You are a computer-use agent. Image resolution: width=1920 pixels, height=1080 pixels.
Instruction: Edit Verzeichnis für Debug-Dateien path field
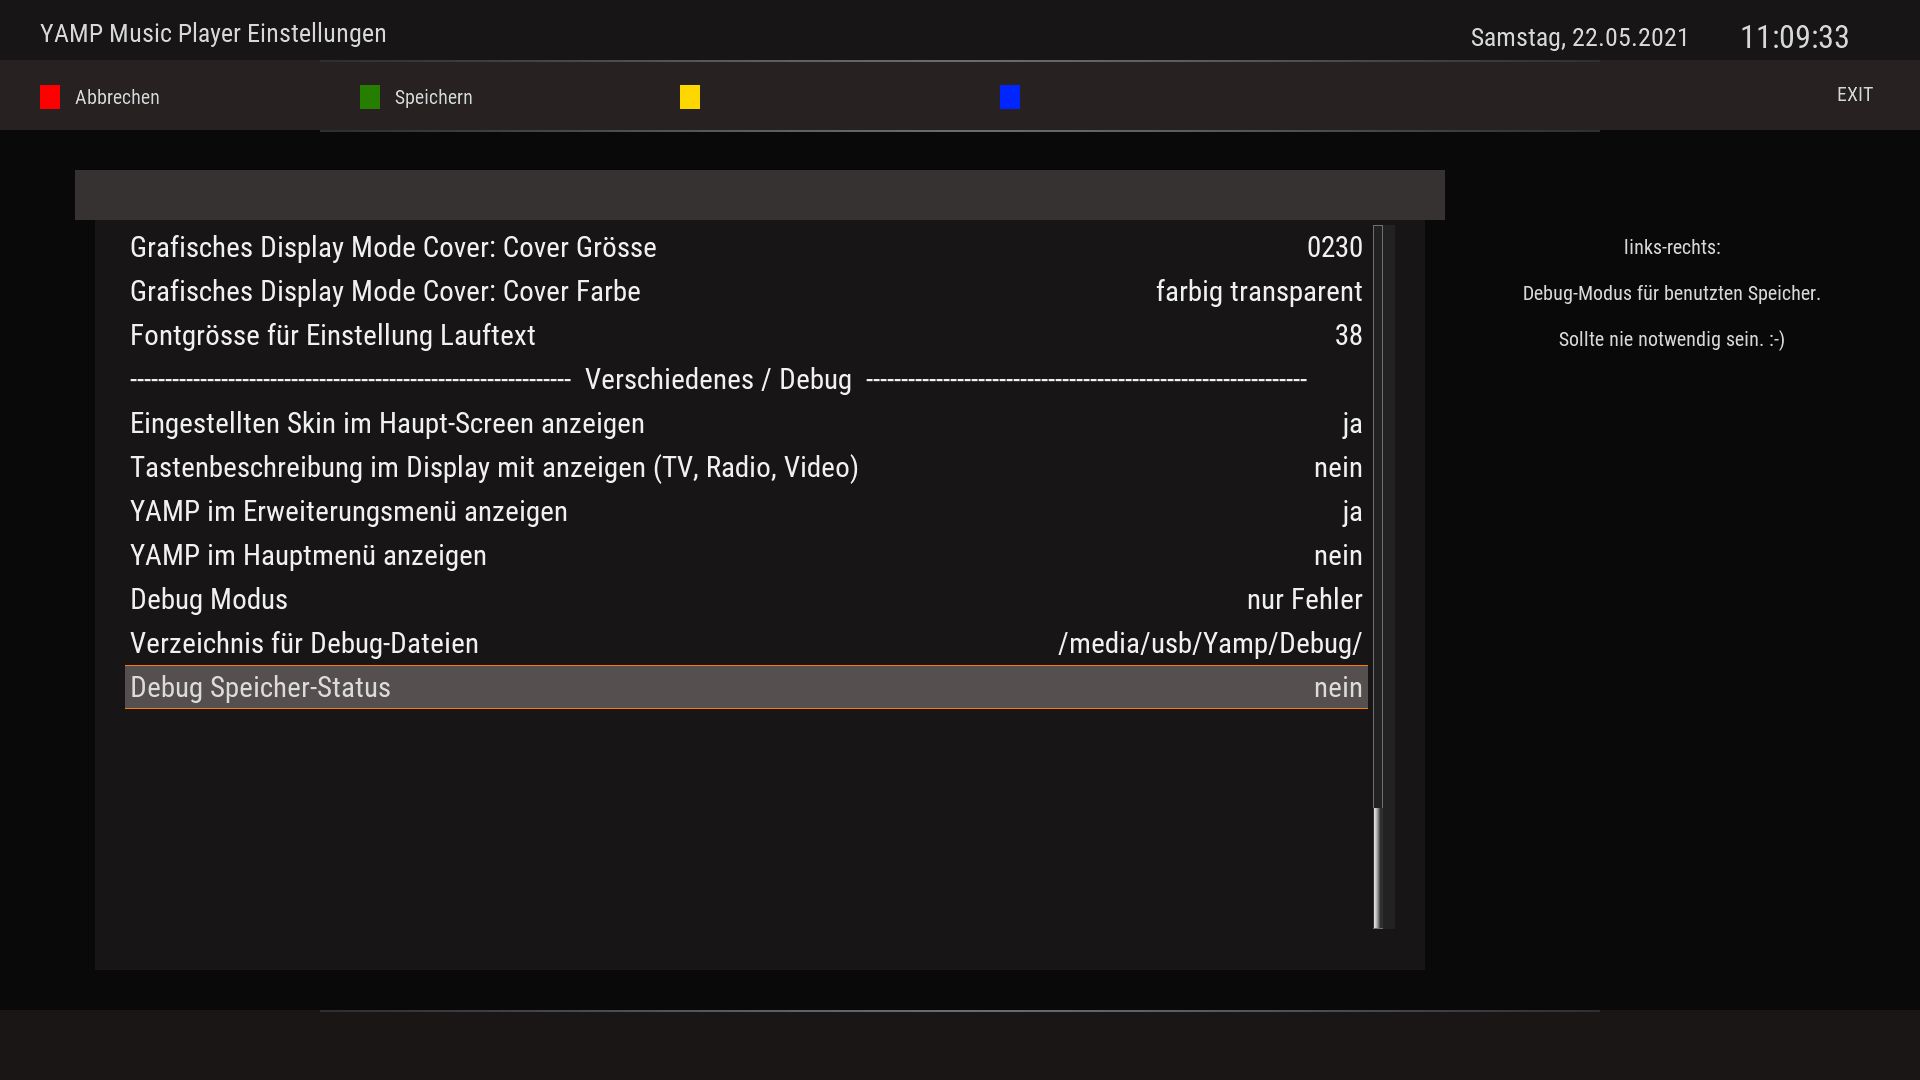tap(1209, 644)
